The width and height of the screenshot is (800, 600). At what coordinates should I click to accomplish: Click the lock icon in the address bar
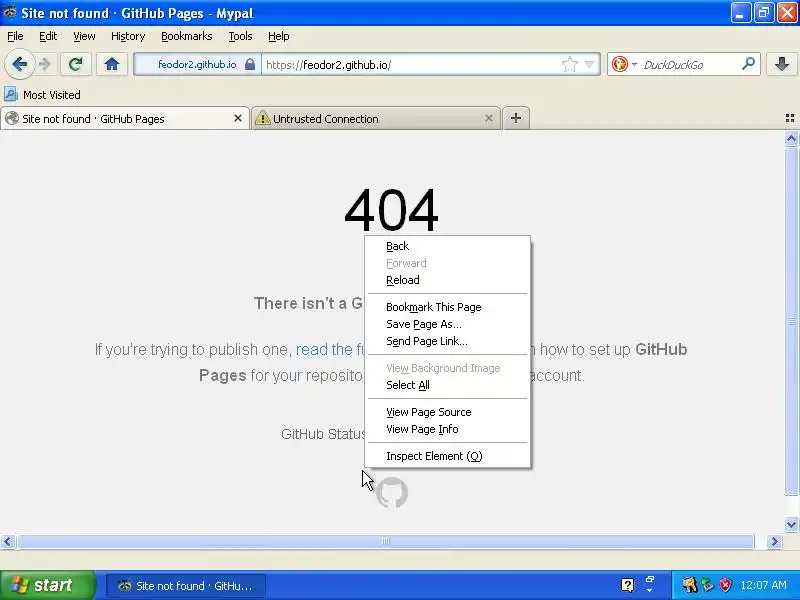click(249, 64)
